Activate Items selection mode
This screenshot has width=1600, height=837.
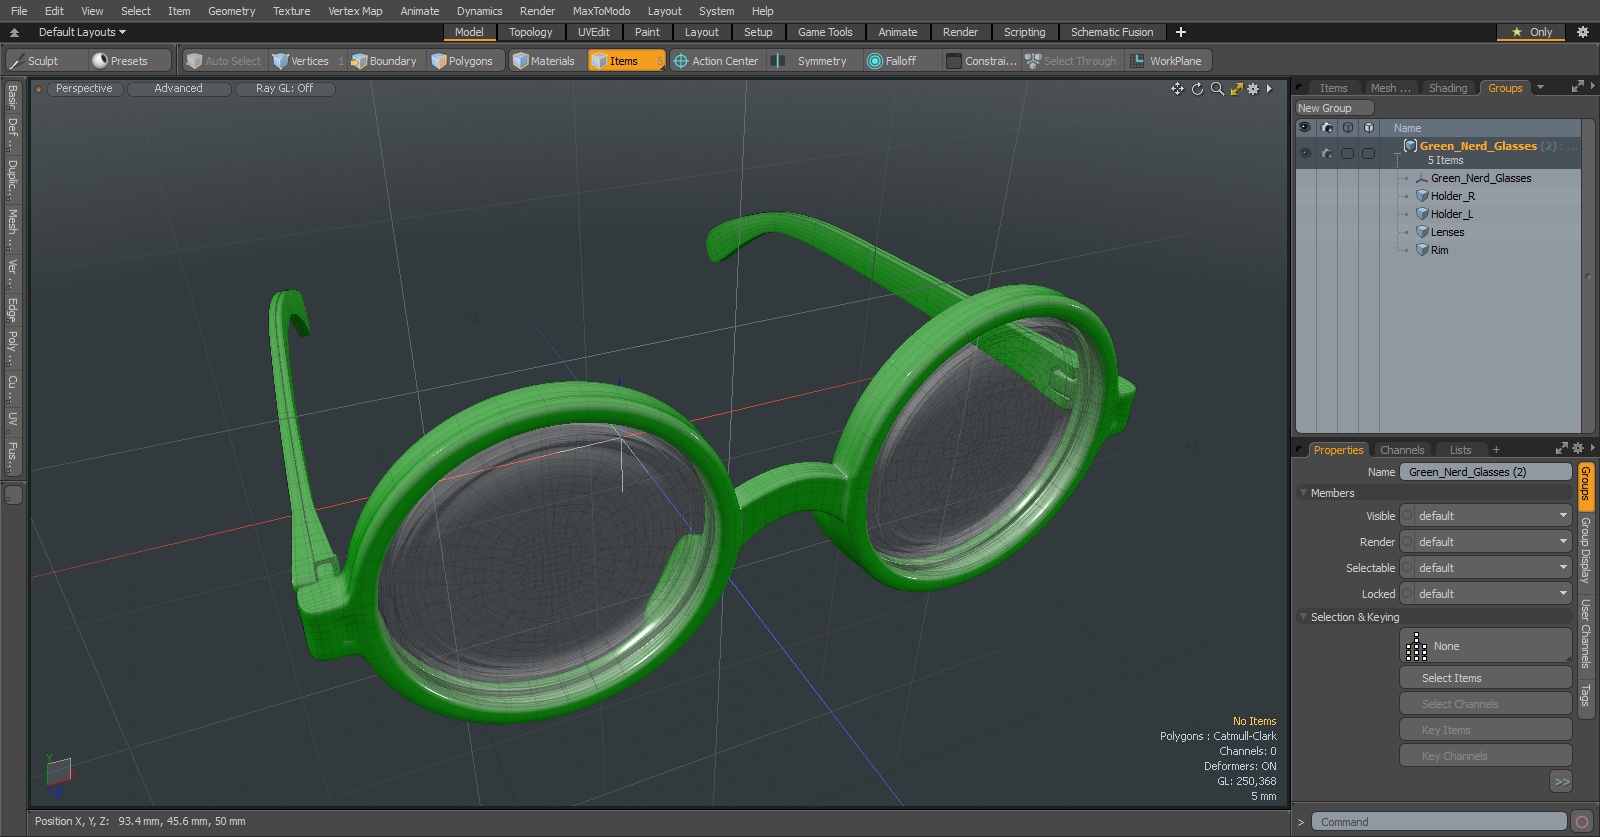coord(626,61)
